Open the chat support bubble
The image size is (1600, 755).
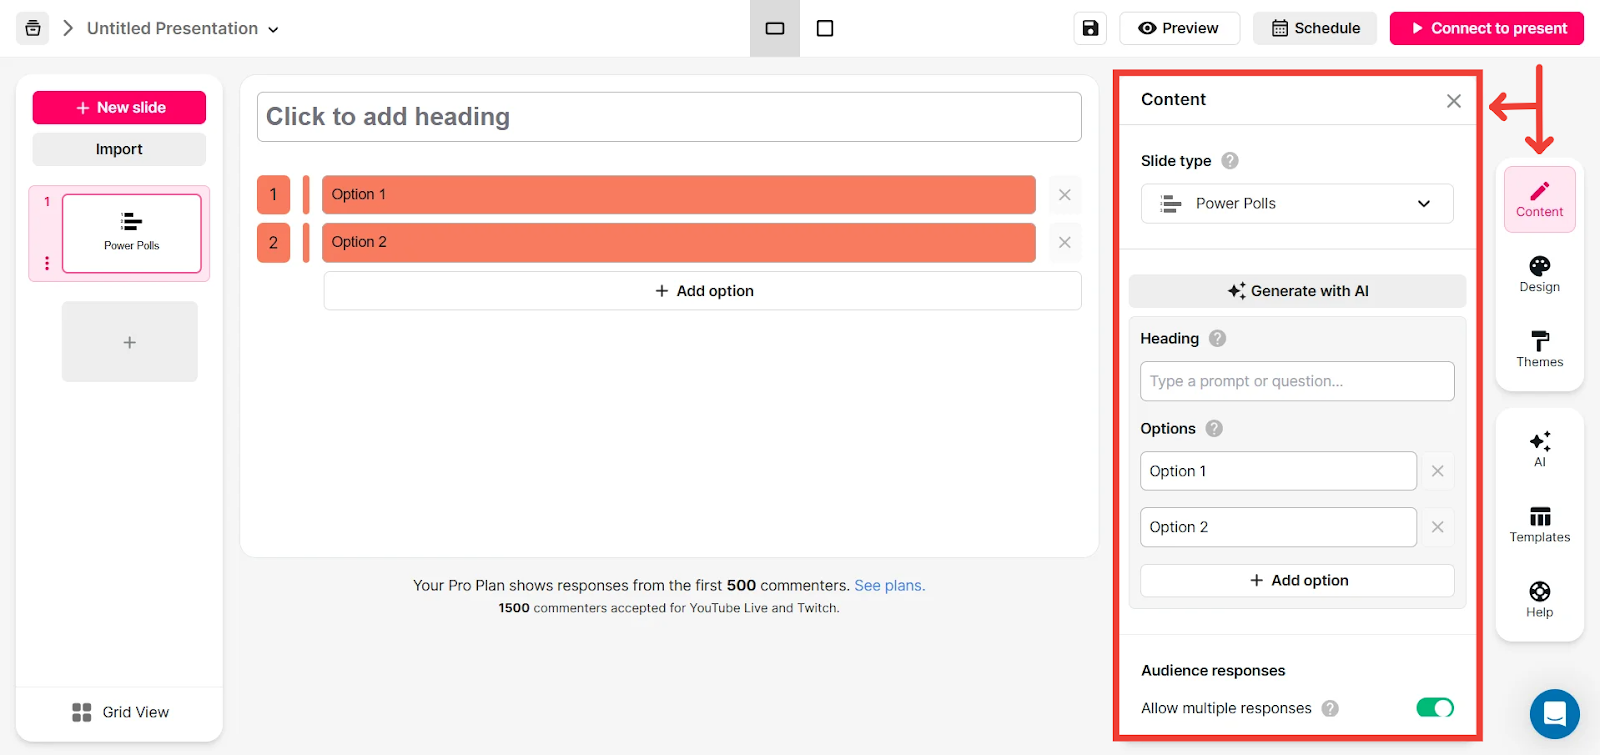[x=1554, y=714]
